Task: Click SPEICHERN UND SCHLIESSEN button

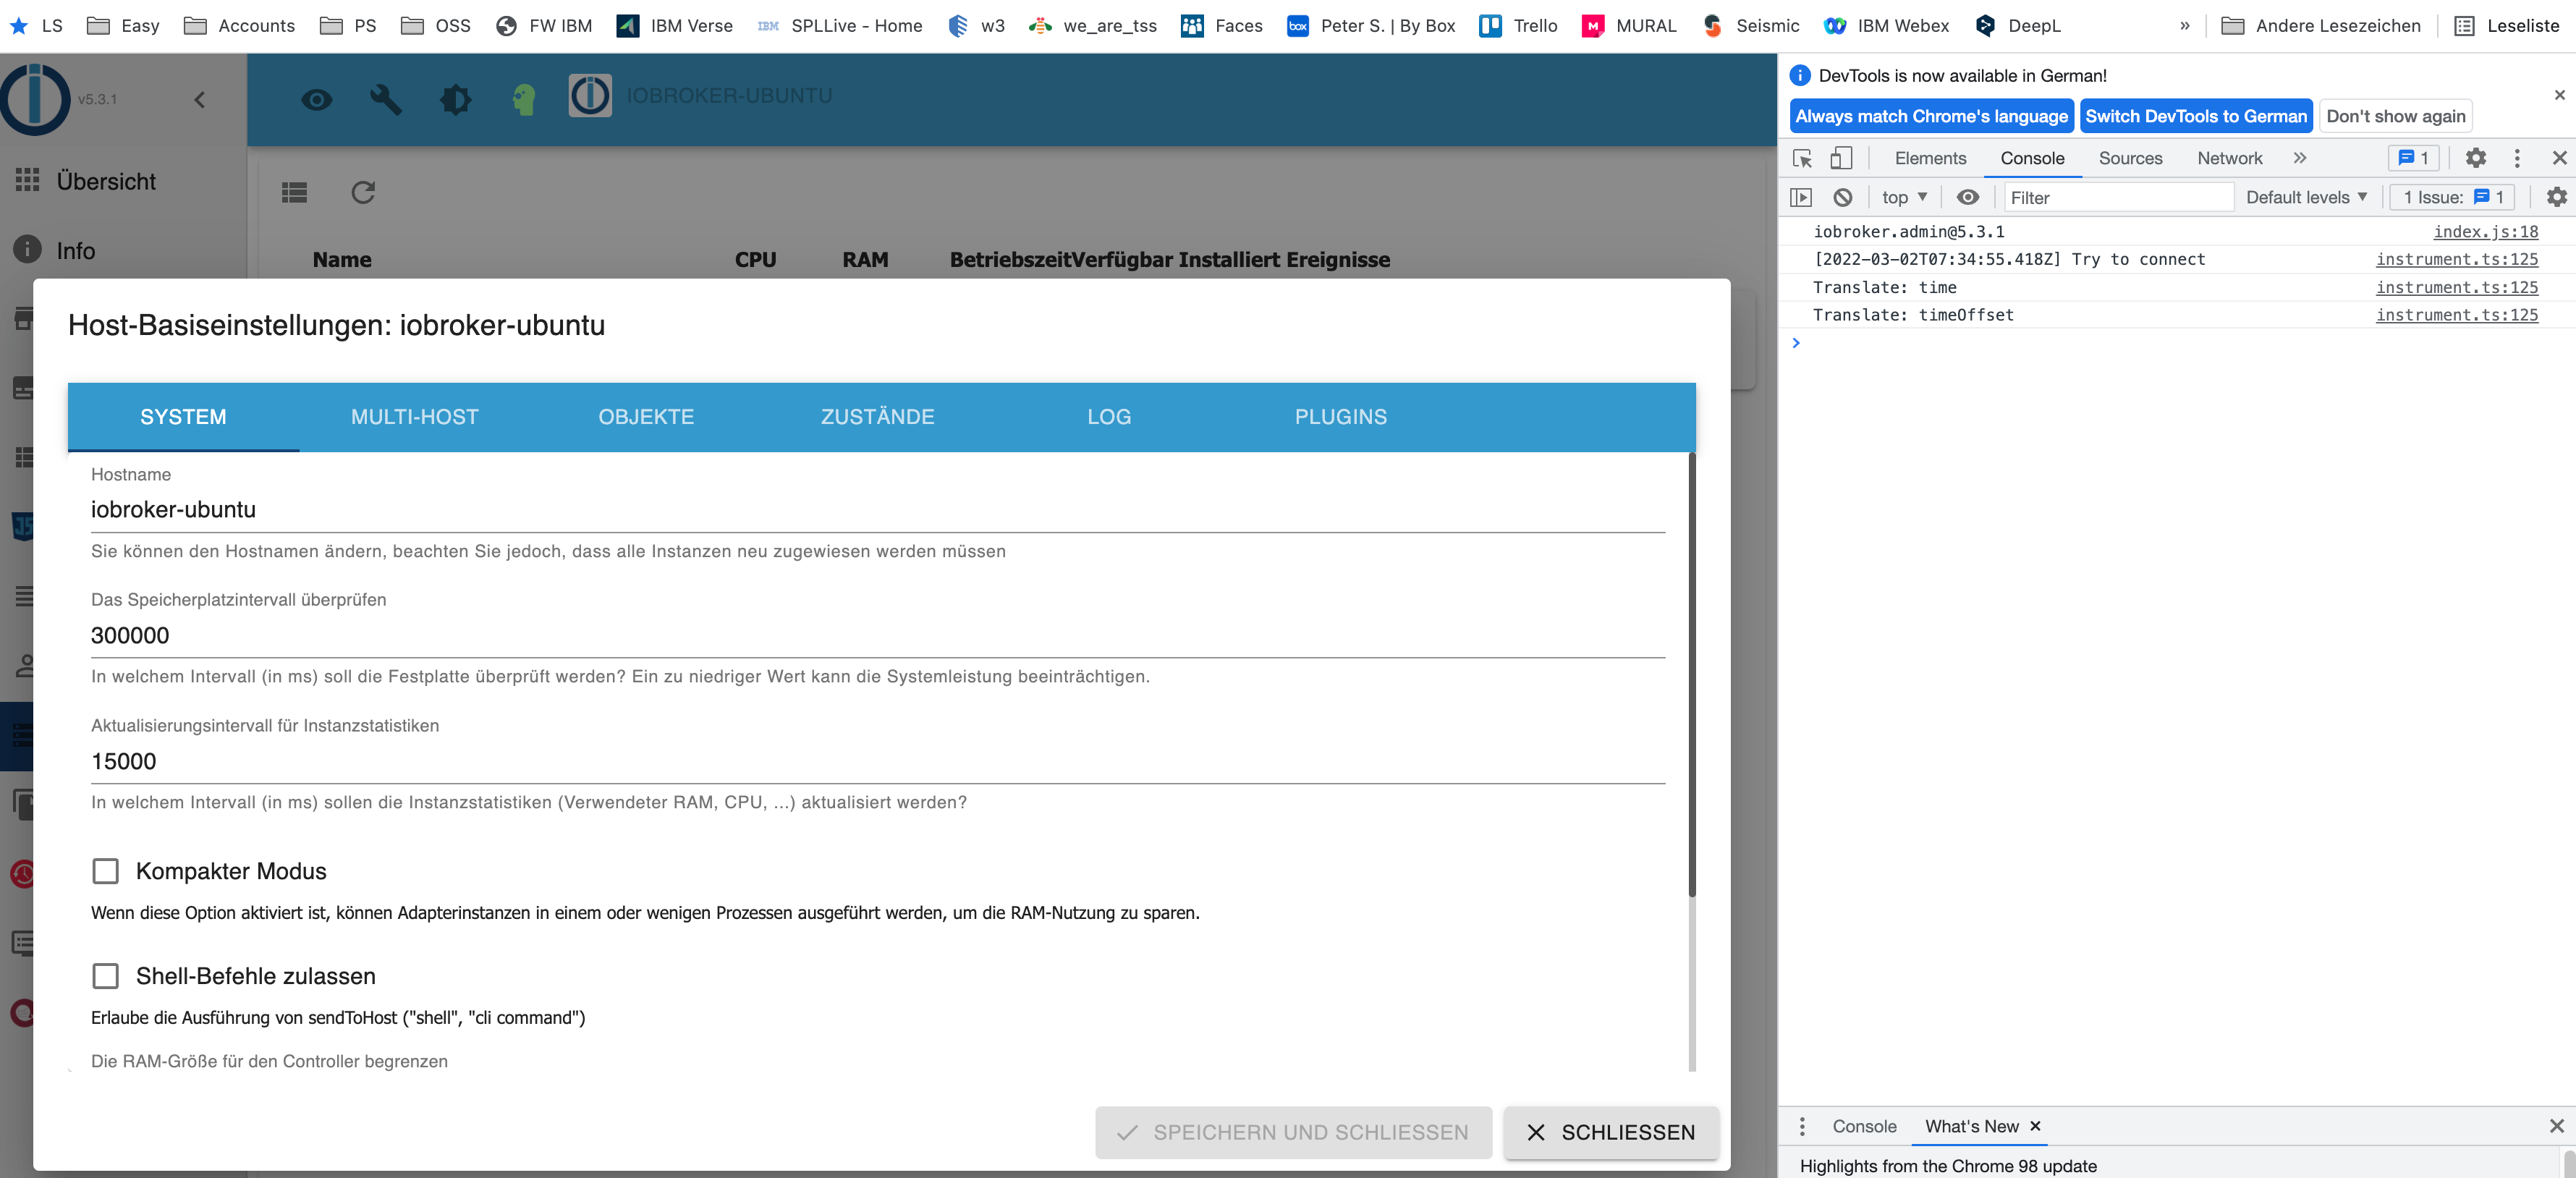Action: pyautogui.click(x=1293, y=1132)
